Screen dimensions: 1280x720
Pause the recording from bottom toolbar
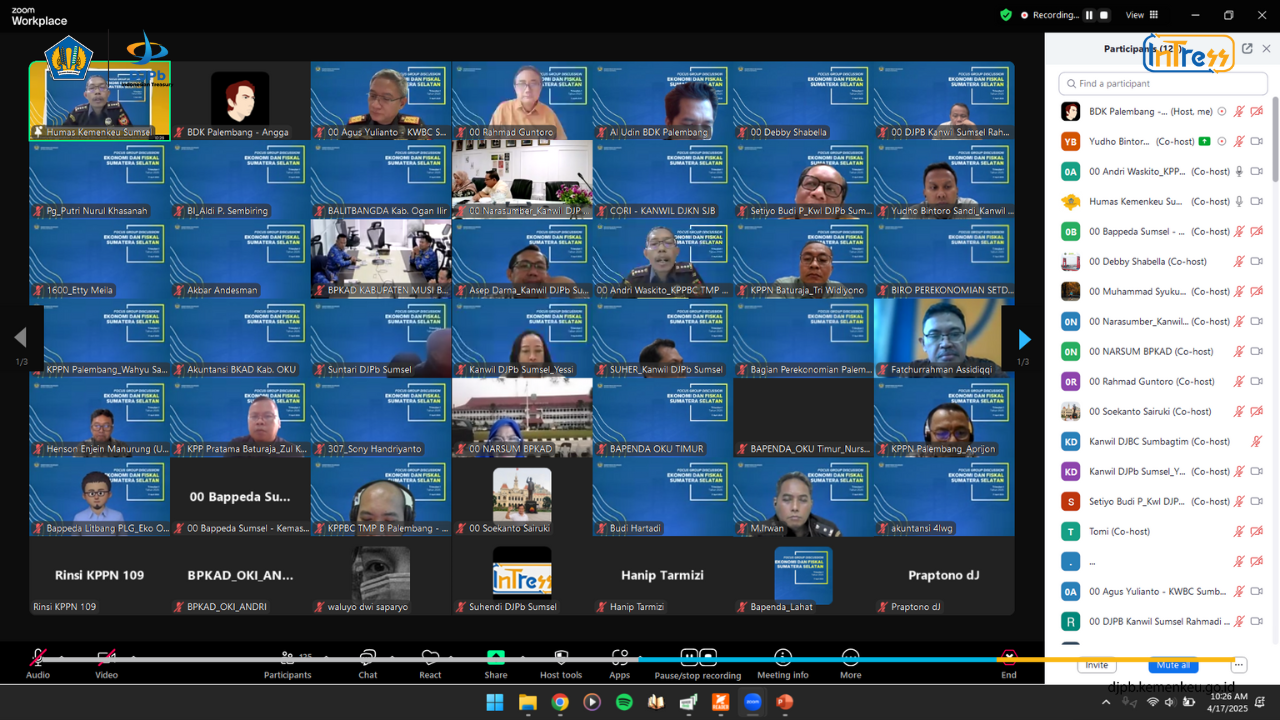pos(689,657)
